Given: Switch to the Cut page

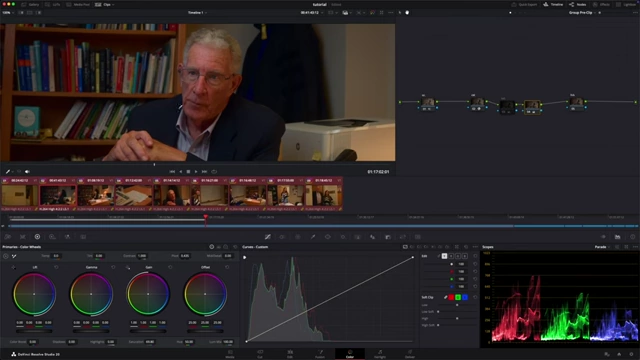Looking at the screenshot, I should click(x=260, y=354).
